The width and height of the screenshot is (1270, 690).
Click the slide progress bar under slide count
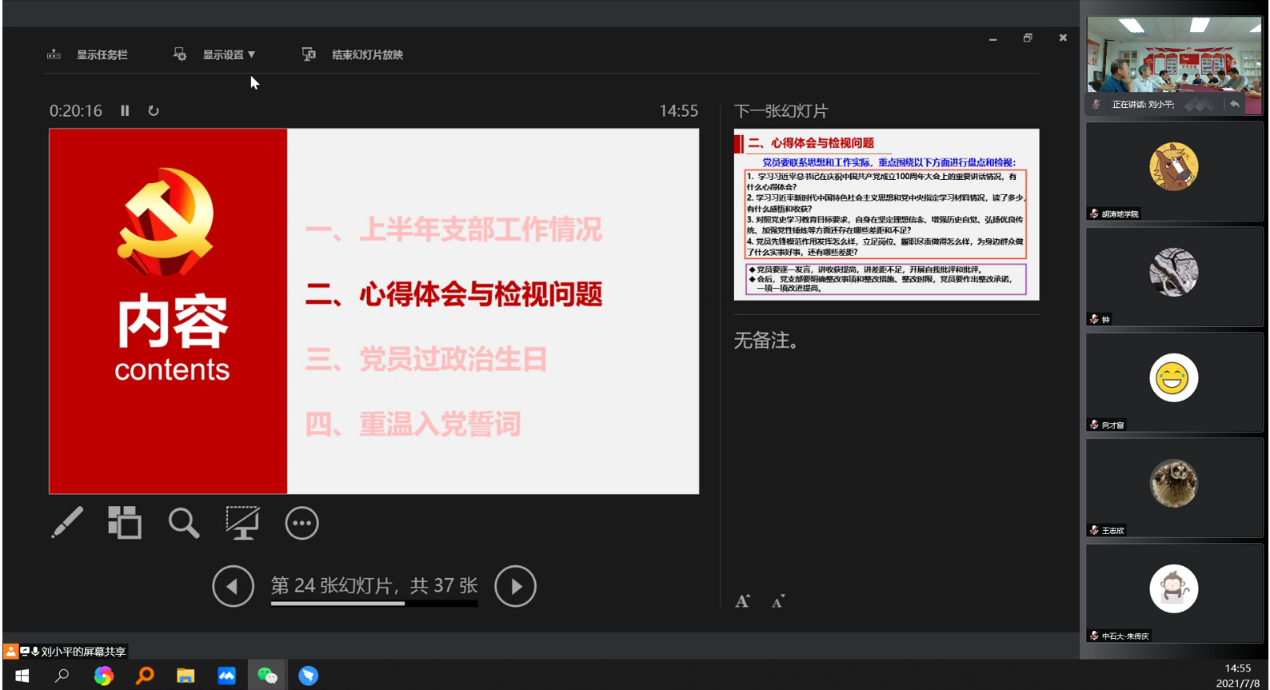[x=373, y=604]
